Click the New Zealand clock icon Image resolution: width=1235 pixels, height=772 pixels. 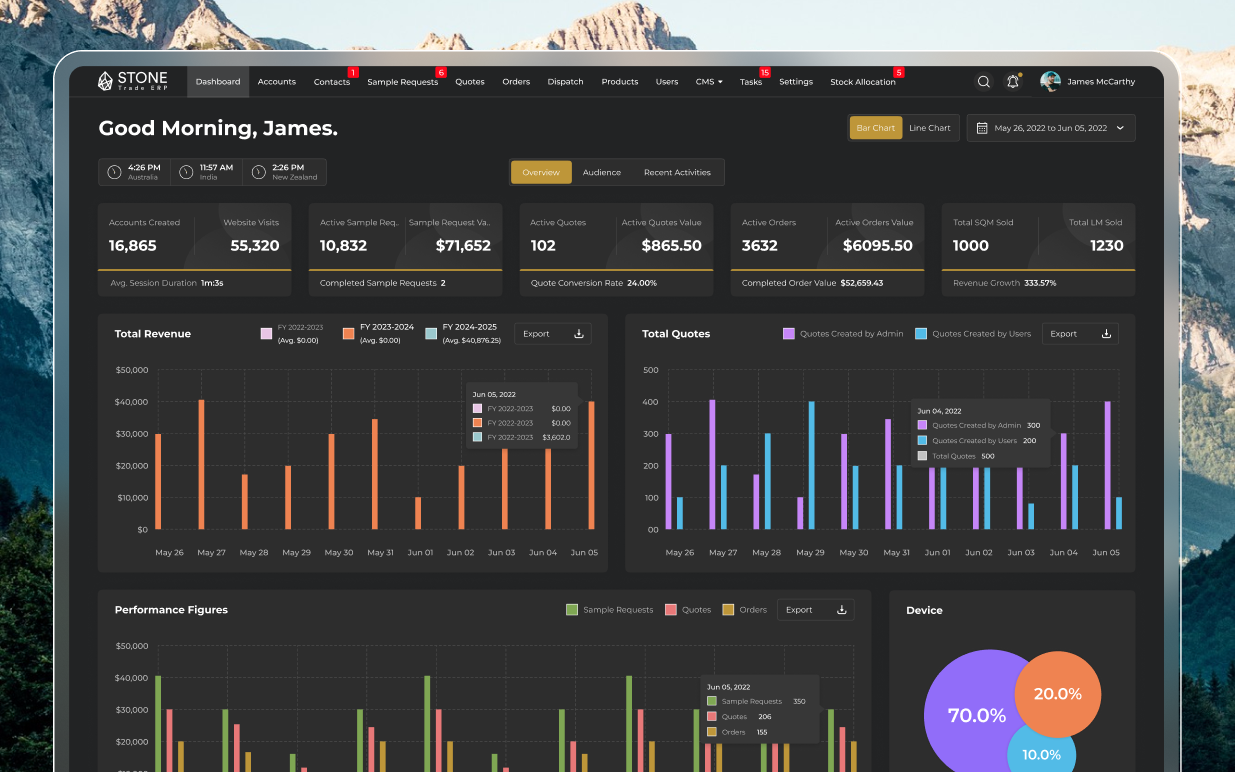coord(258,172)
